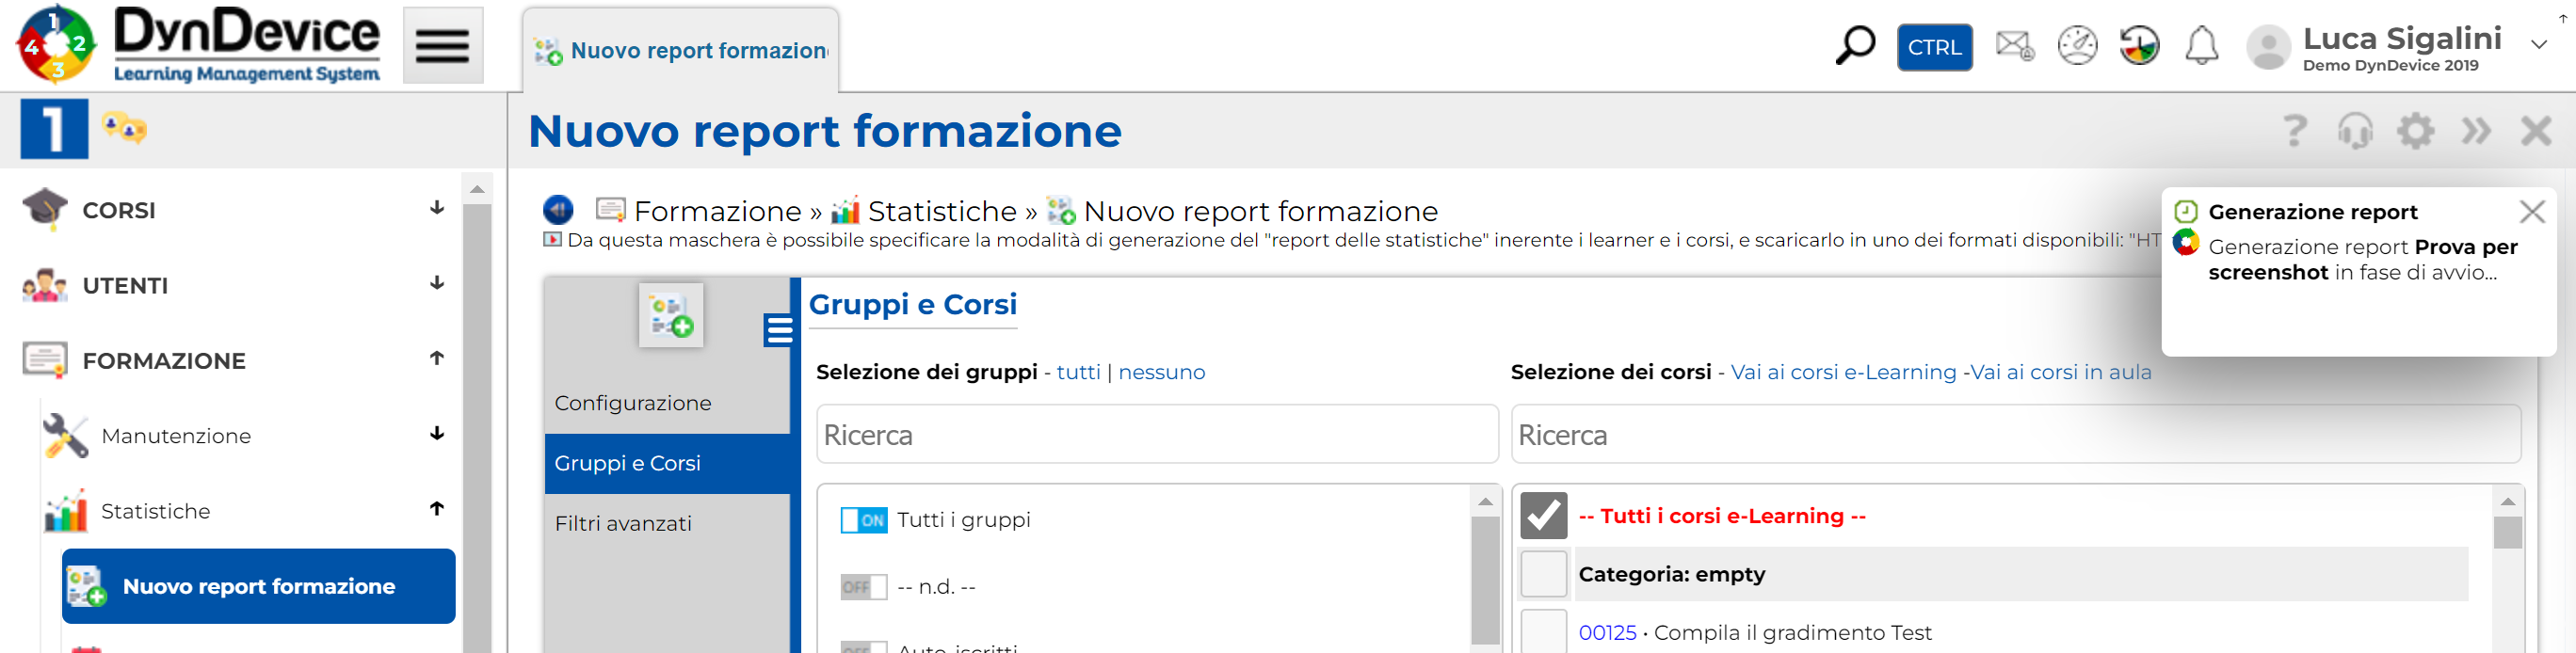Toggle the hamburger menu button
This screenshot has height=653, width=2576.
tap(443, 46)
